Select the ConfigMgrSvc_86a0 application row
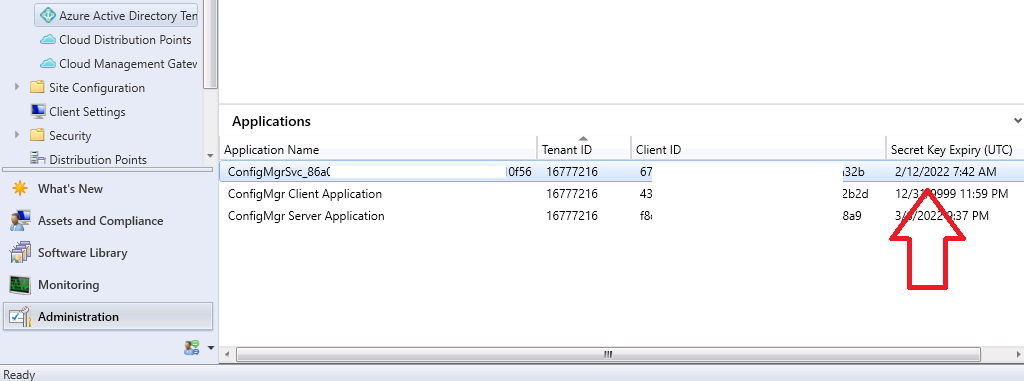This screenshot has width=1024, height=381. 622,172
